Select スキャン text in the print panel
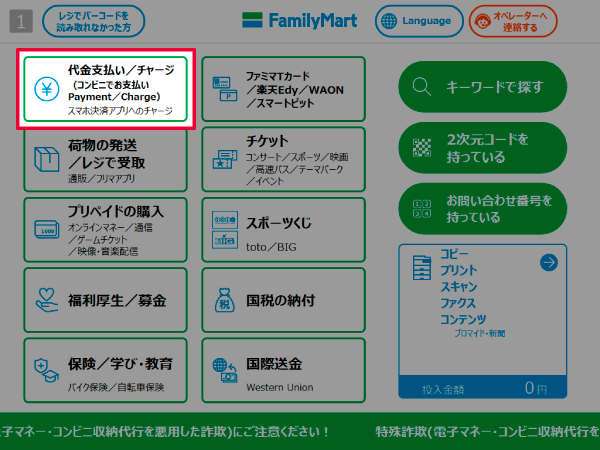The image size is (600, 450). tap(459, 287)
